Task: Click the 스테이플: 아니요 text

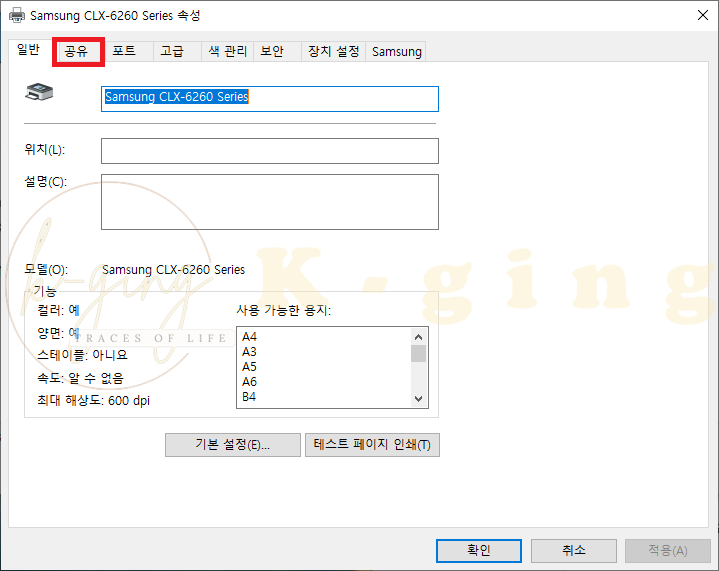Action: [83, 355]
